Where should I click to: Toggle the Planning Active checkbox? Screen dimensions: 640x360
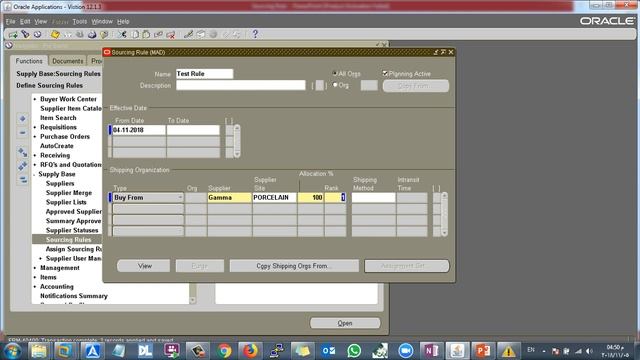tap(384, 73)
